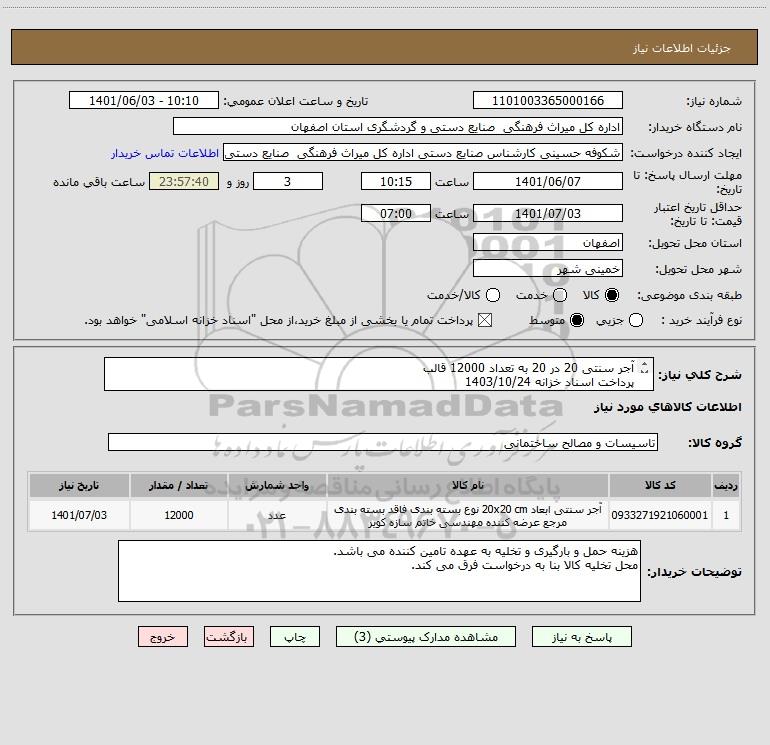Click the شهر محل تحویل field خمینی شهر
The width and height of the screenshot is (770, 745).
point(548,269)
